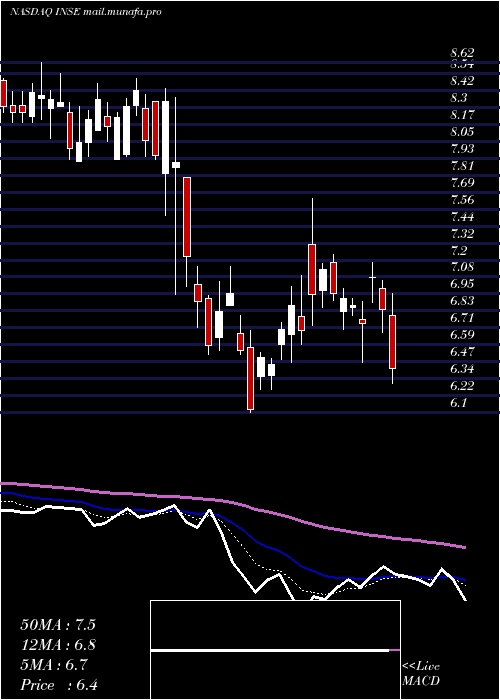The image size is (500, 700).
Task: Click the 8.05 price axis label
Action: point(462,132)
